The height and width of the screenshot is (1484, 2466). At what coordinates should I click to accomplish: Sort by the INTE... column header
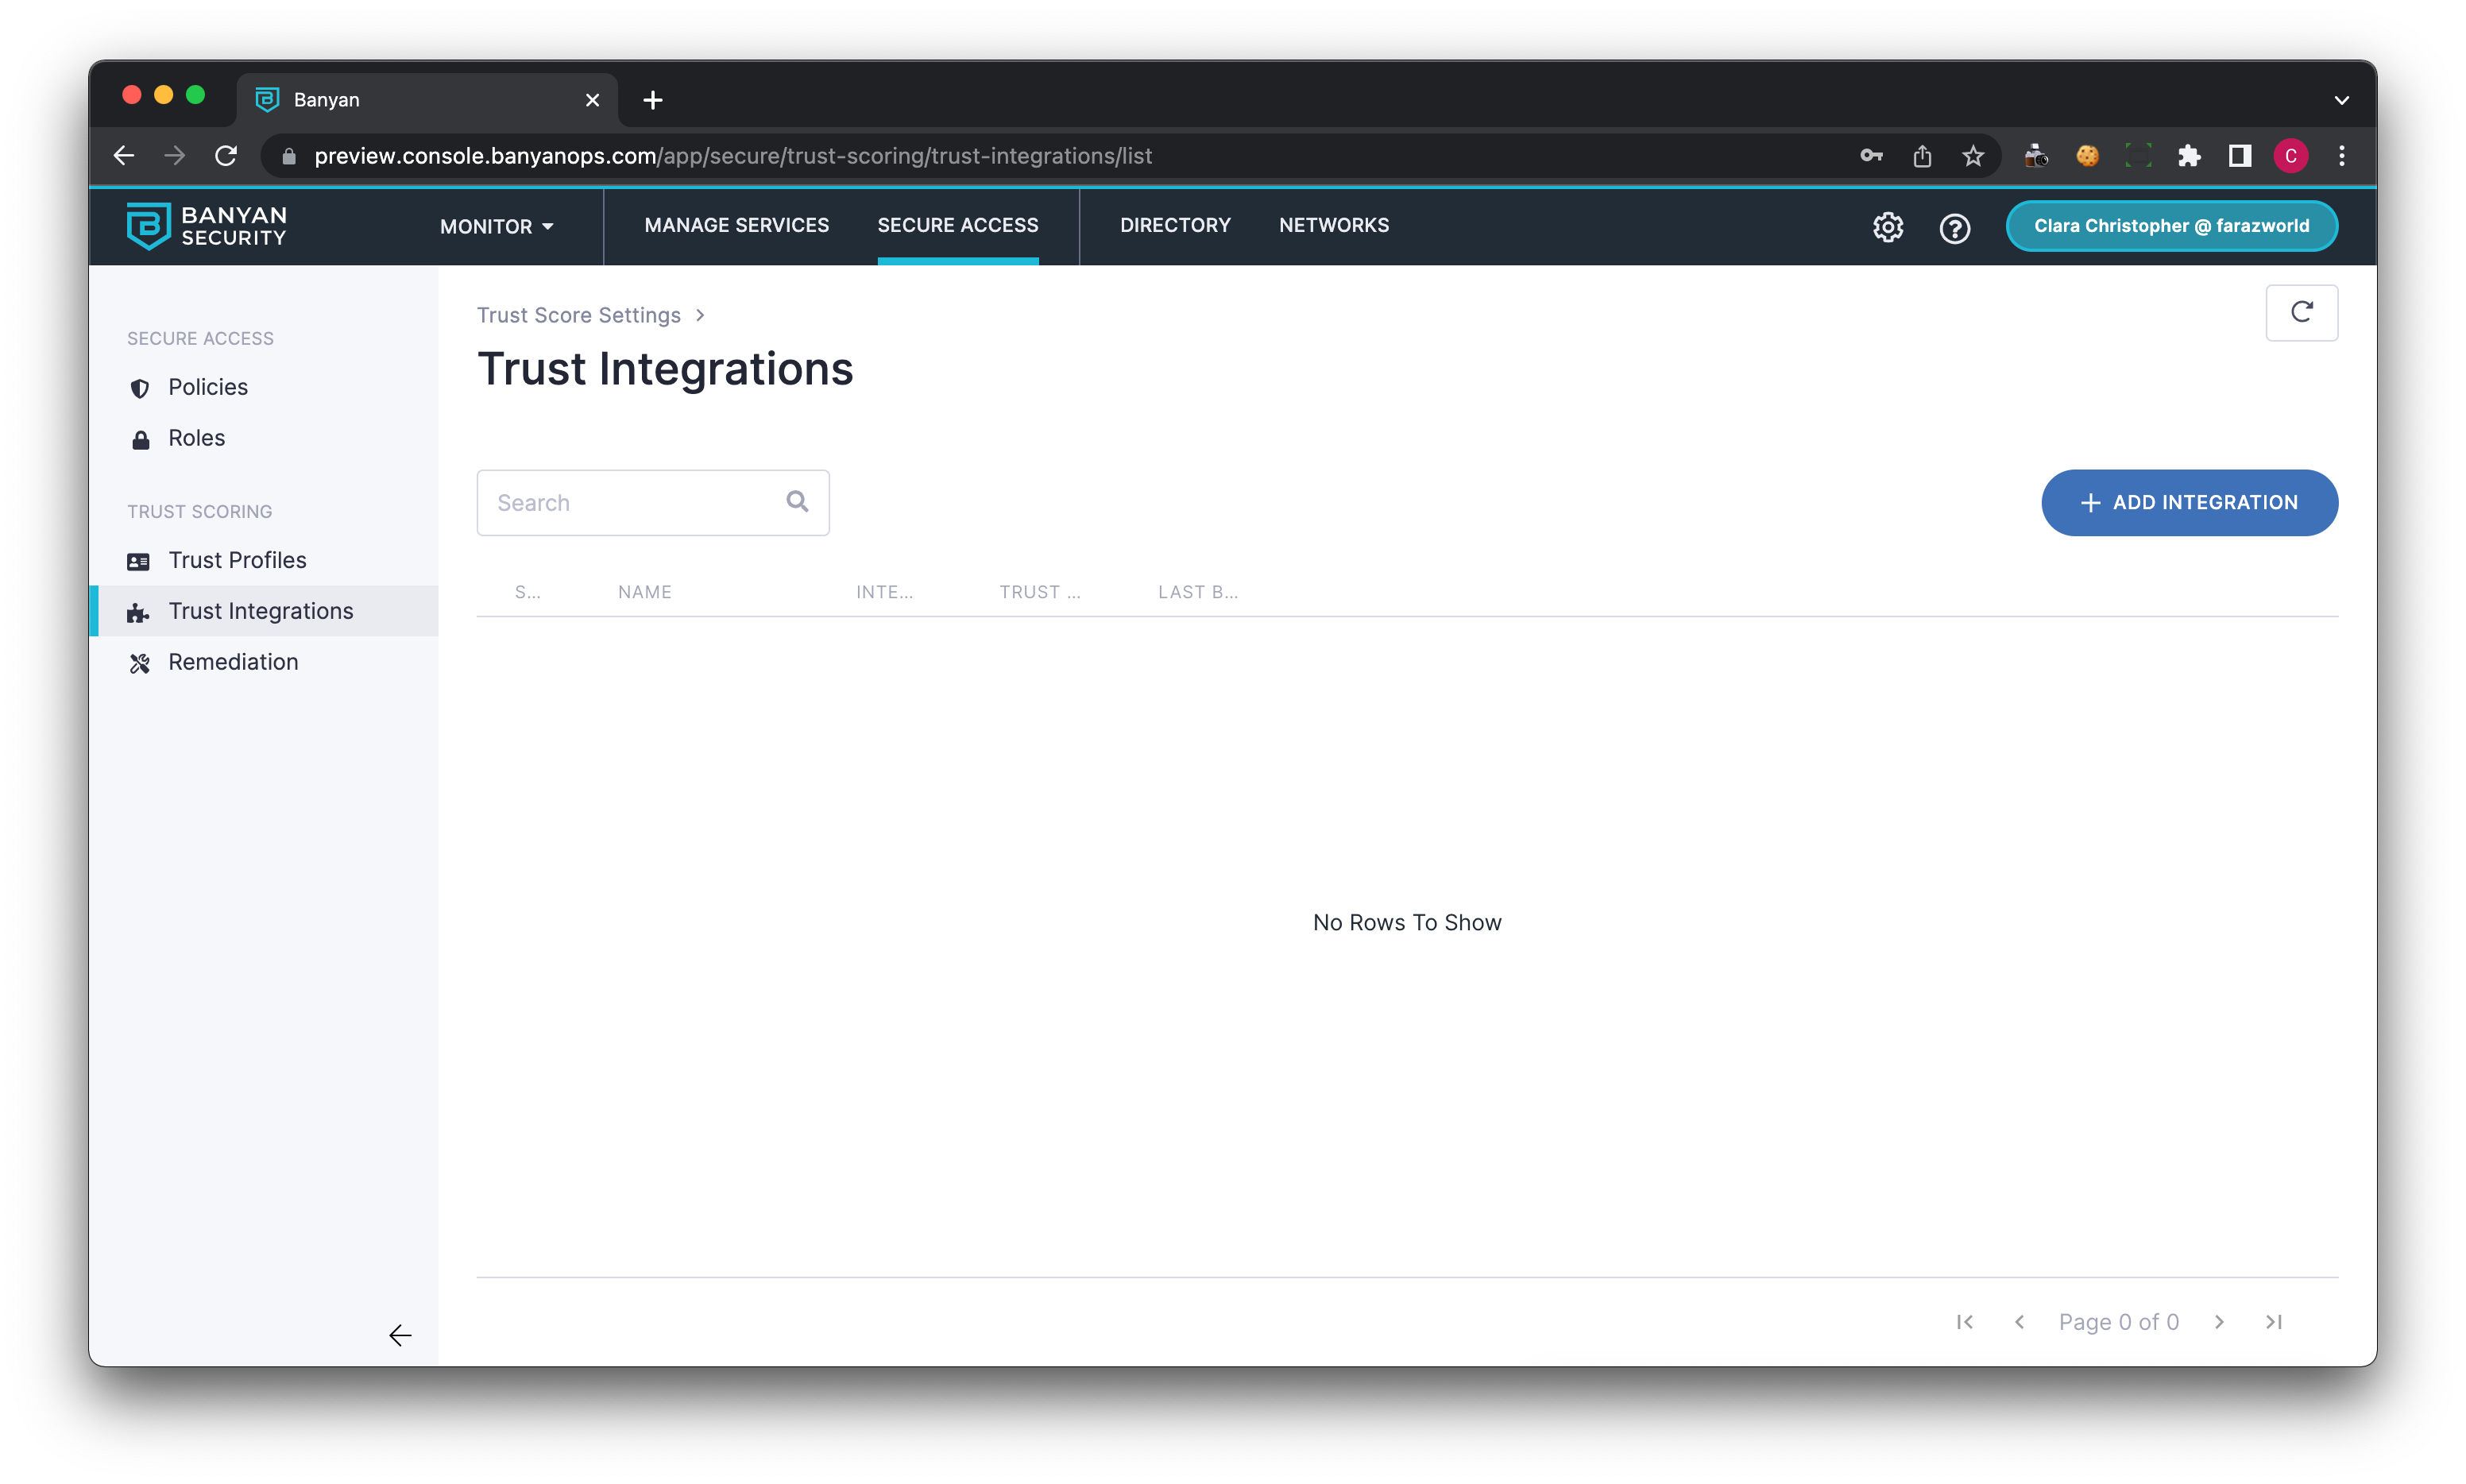click(884, 592)
